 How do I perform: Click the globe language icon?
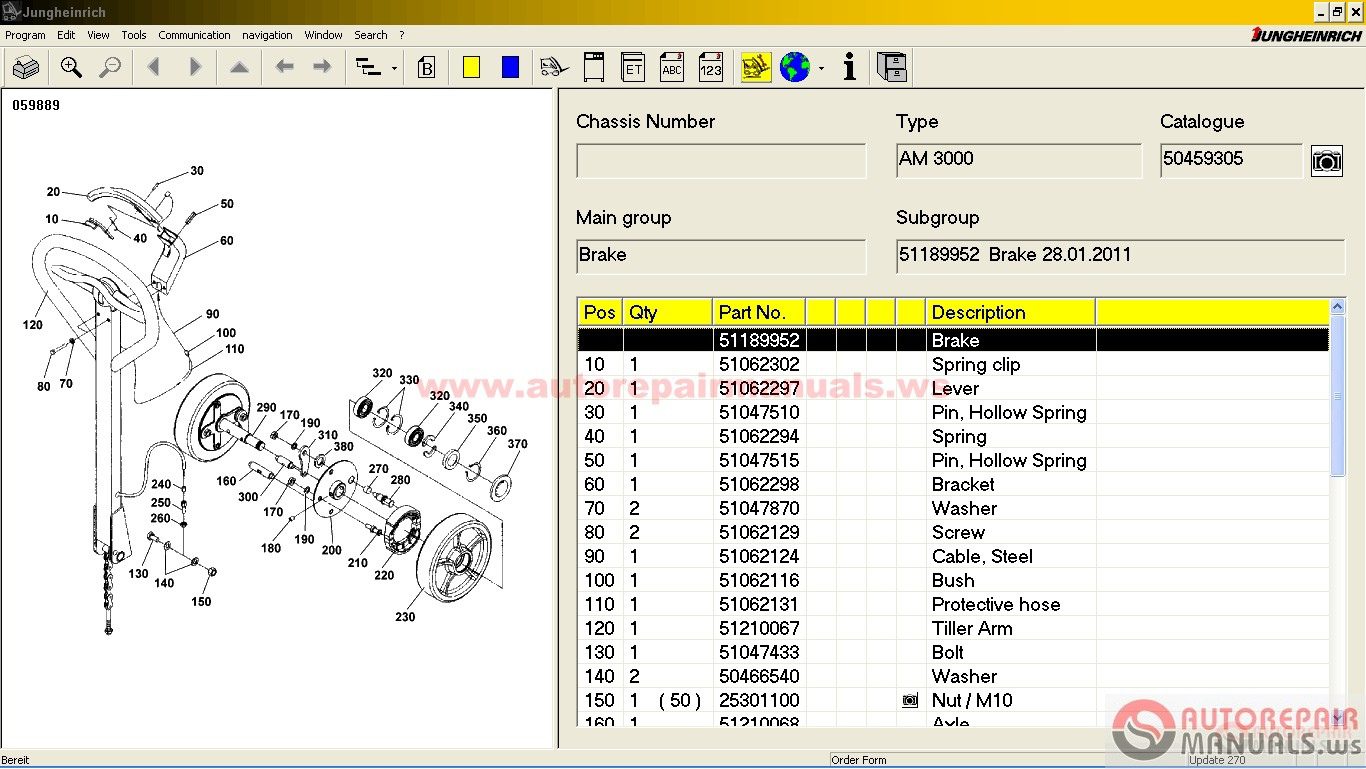coord(795,67)
